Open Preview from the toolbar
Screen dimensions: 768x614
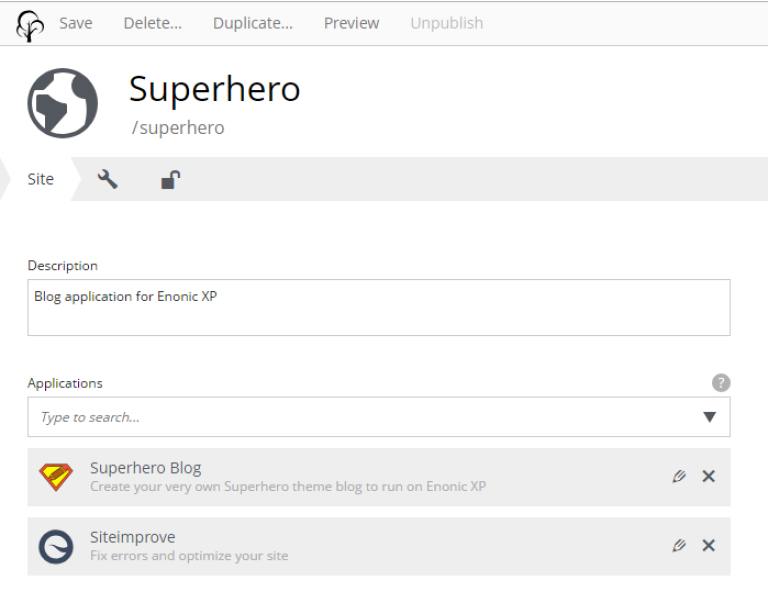pos(351,23)
